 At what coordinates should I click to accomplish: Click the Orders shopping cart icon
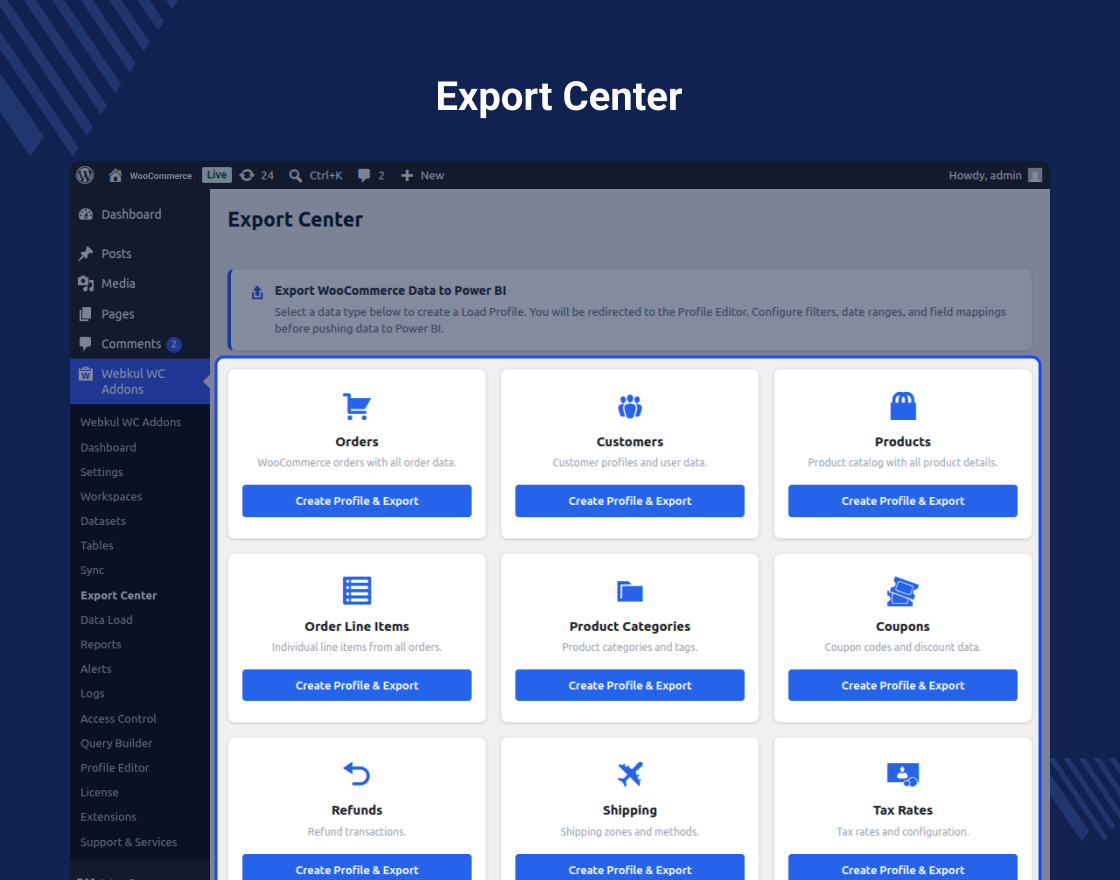click(x=356, y=406)
